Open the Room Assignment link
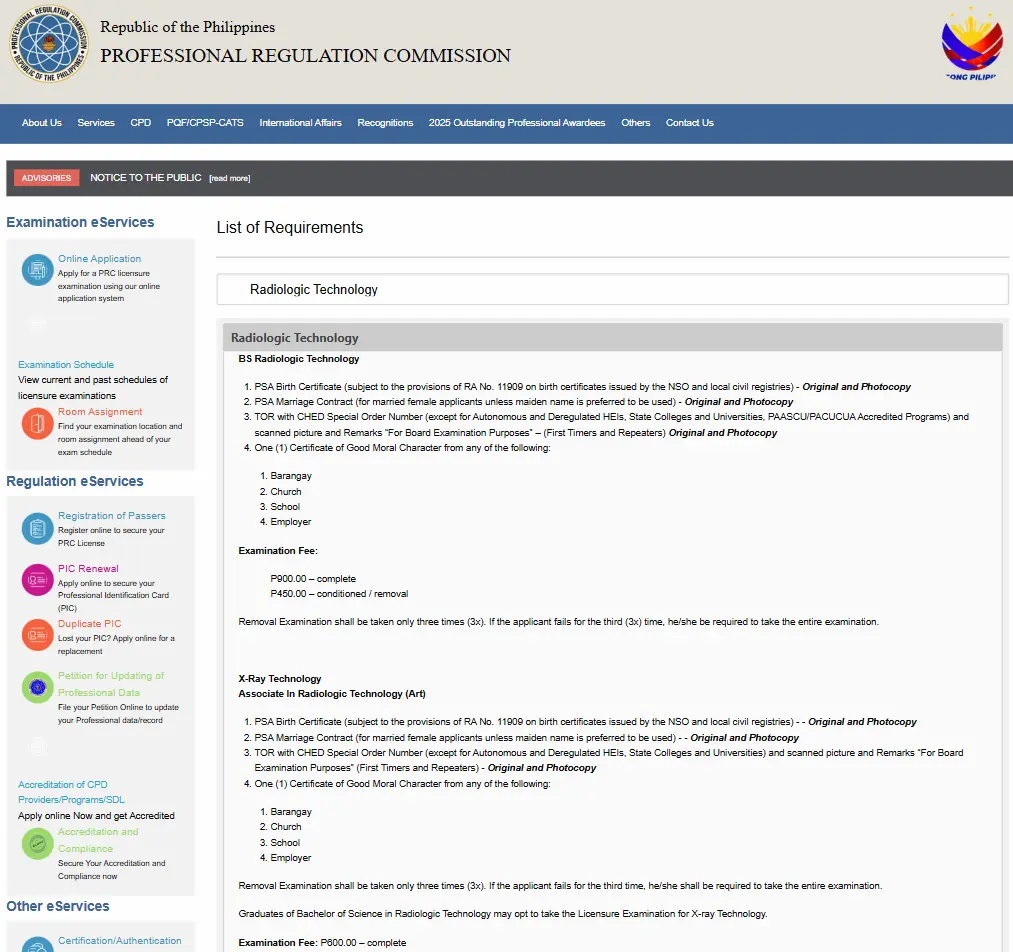Image resolution: width=1013 pixels, height=952 pixels. click(100, 411)
